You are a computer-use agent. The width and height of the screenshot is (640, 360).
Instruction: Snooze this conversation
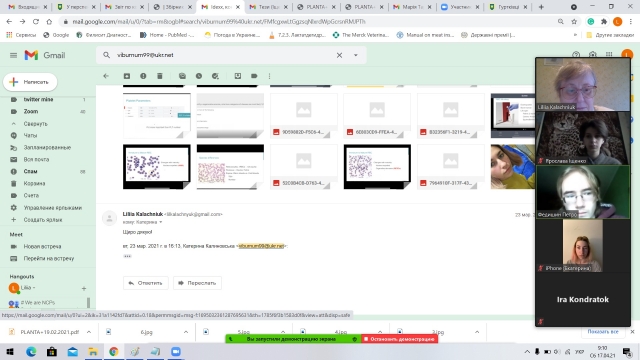coord(199,76)
